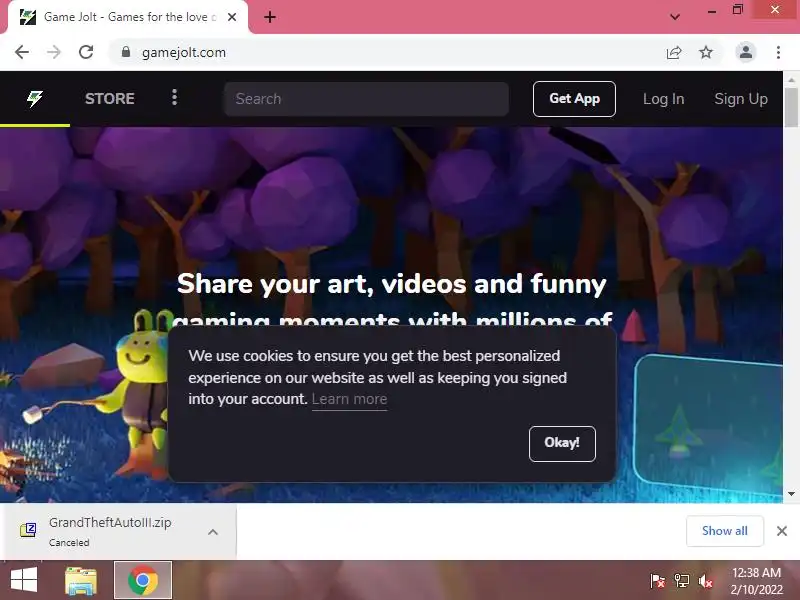Screen dimensions: 800x600
Task: Click the page scrollbar down arrow
Action: click(791, 494)
